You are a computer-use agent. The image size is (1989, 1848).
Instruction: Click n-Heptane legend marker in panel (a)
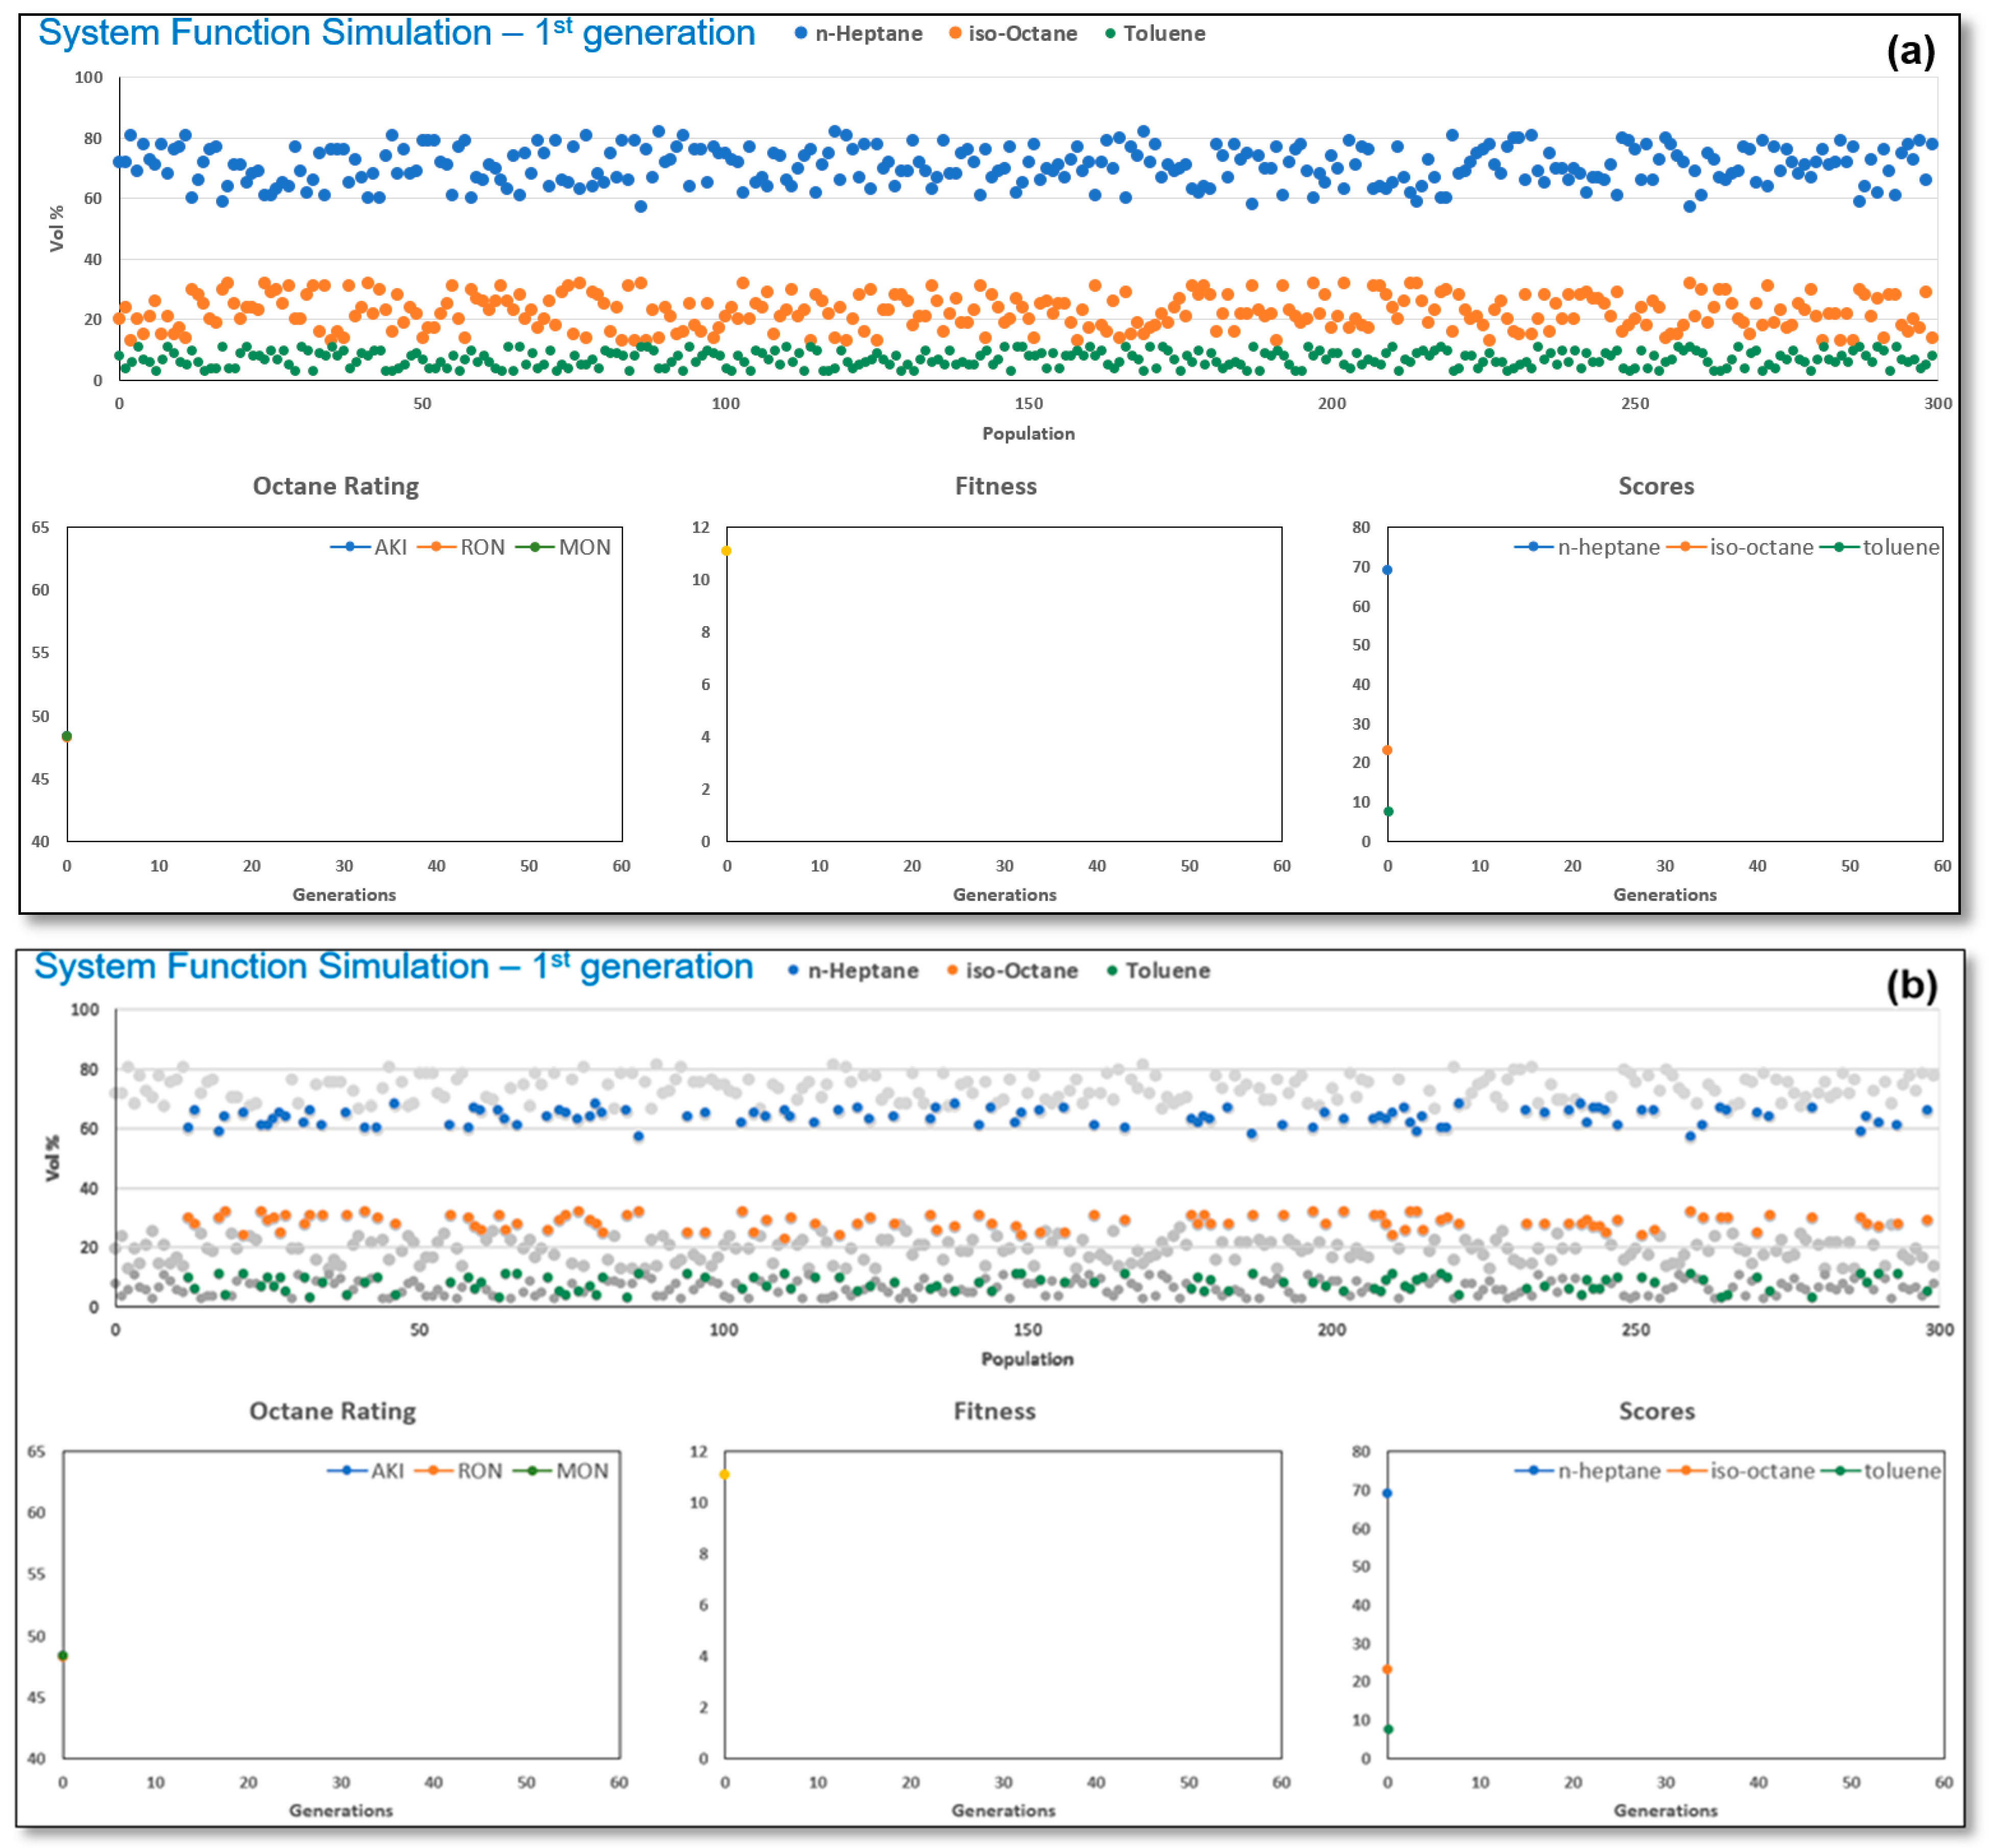point(800,33)
